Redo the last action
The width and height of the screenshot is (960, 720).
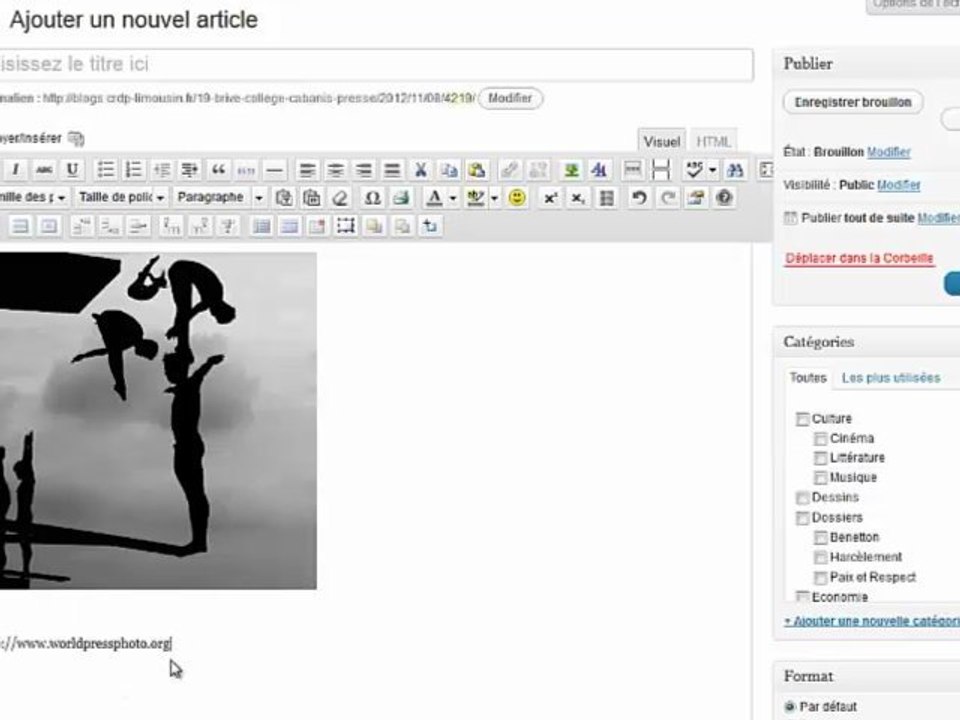(667, 198)
